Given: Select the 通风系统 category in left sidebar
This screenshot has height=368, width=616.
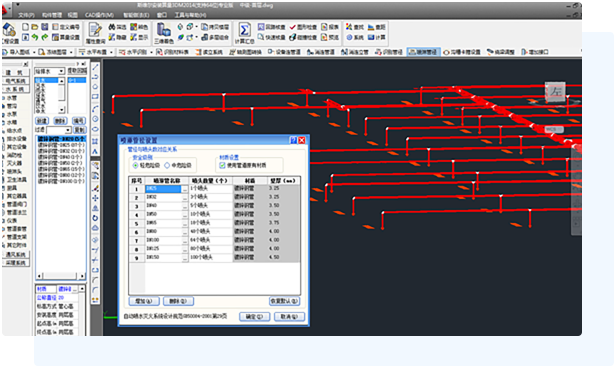Looking at the screenshot, I should pos(16,254).
